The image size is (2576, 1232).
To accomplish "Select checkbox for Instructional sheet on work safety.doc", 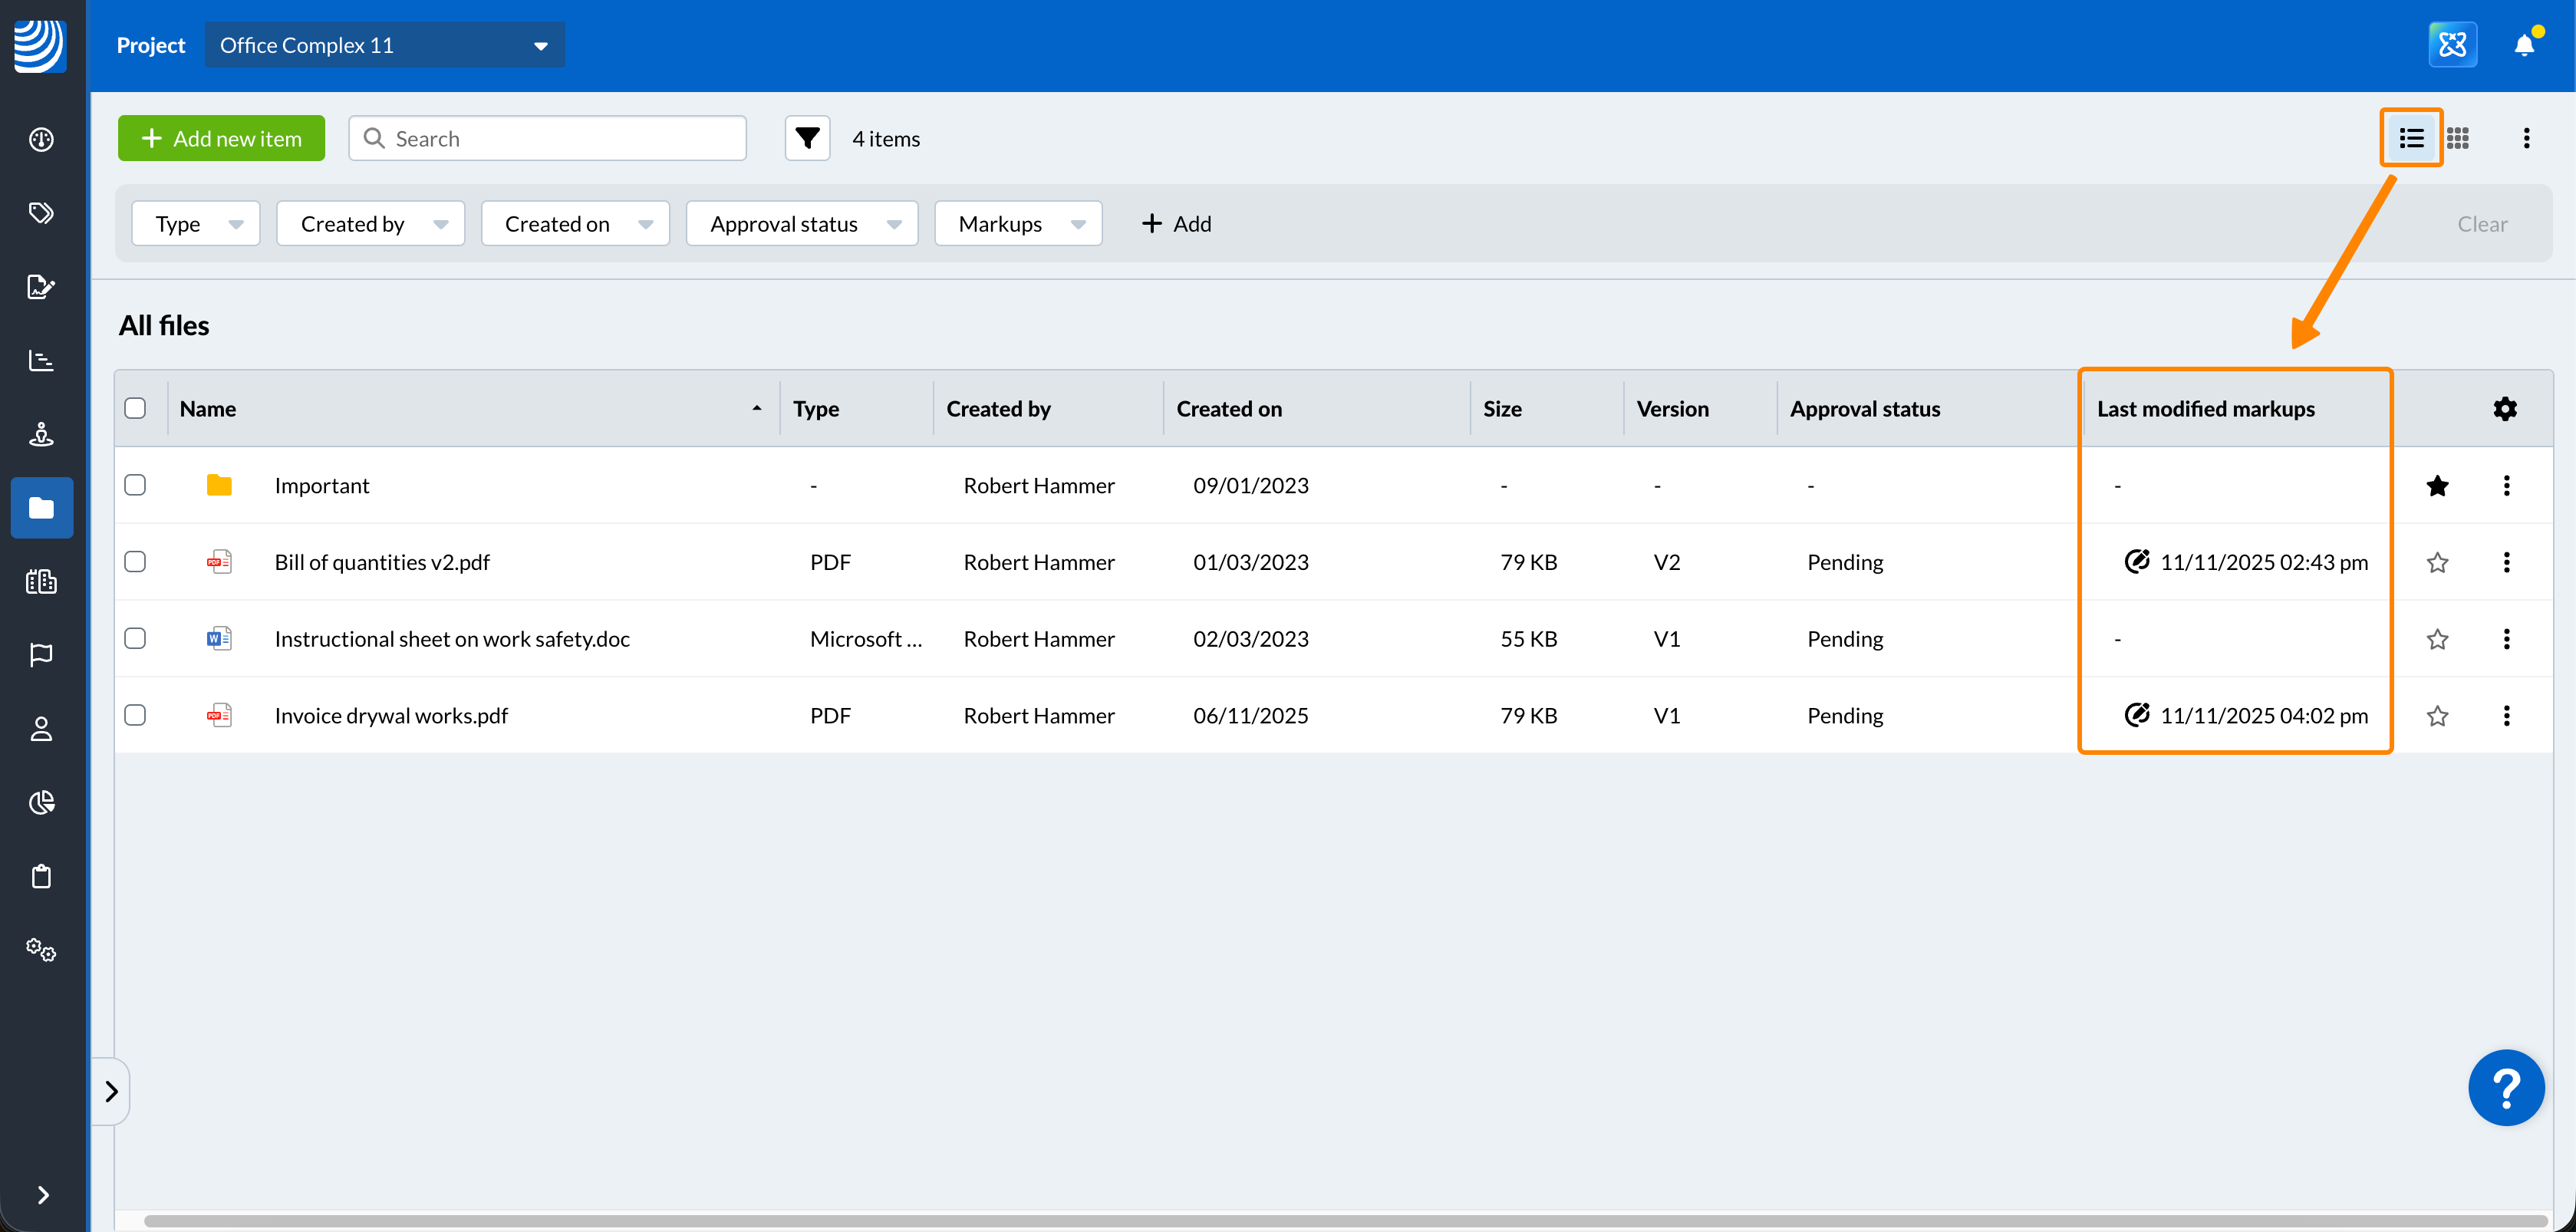I will click(135, 638).
